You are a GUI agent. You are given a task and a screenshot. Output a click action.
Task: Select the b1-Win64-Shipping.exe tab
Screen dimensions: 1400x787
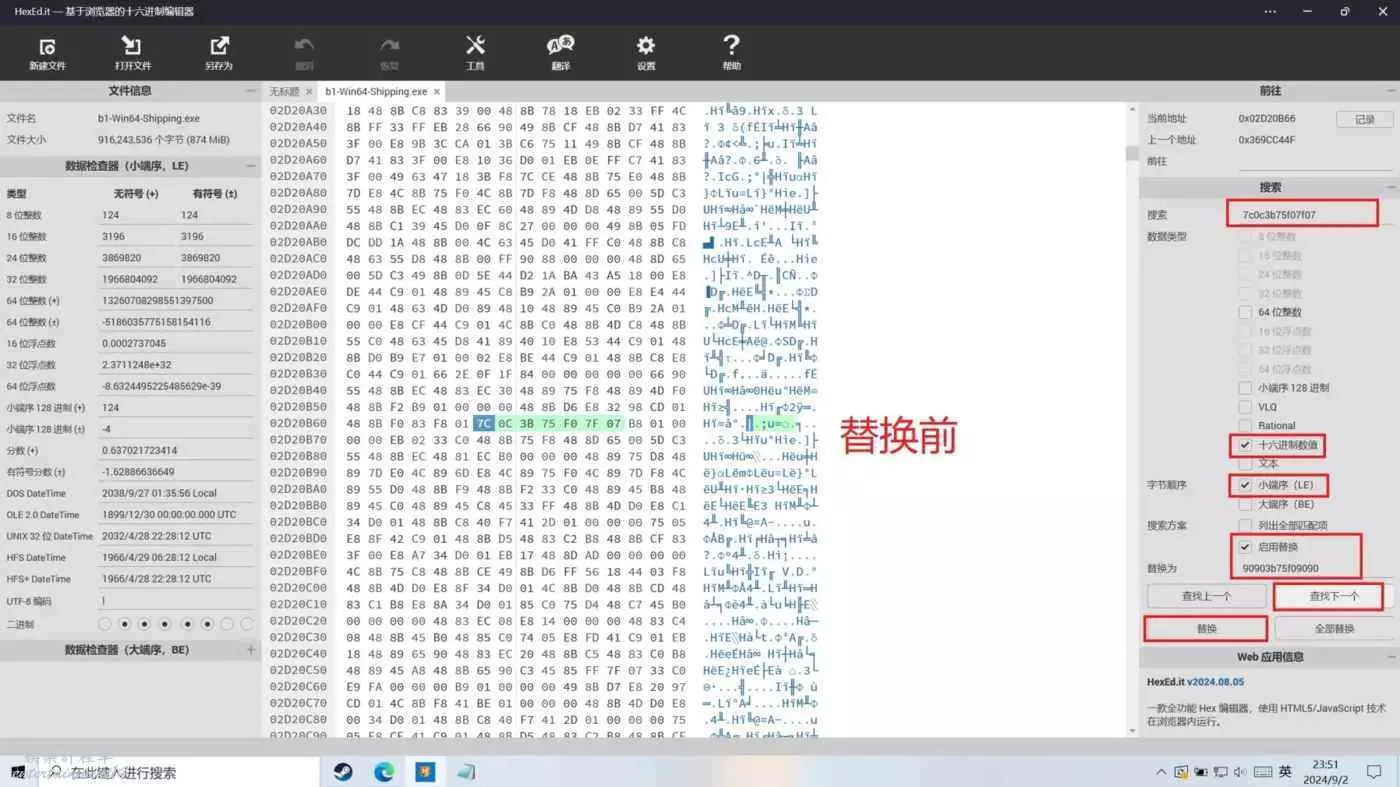tap(376, 92)
